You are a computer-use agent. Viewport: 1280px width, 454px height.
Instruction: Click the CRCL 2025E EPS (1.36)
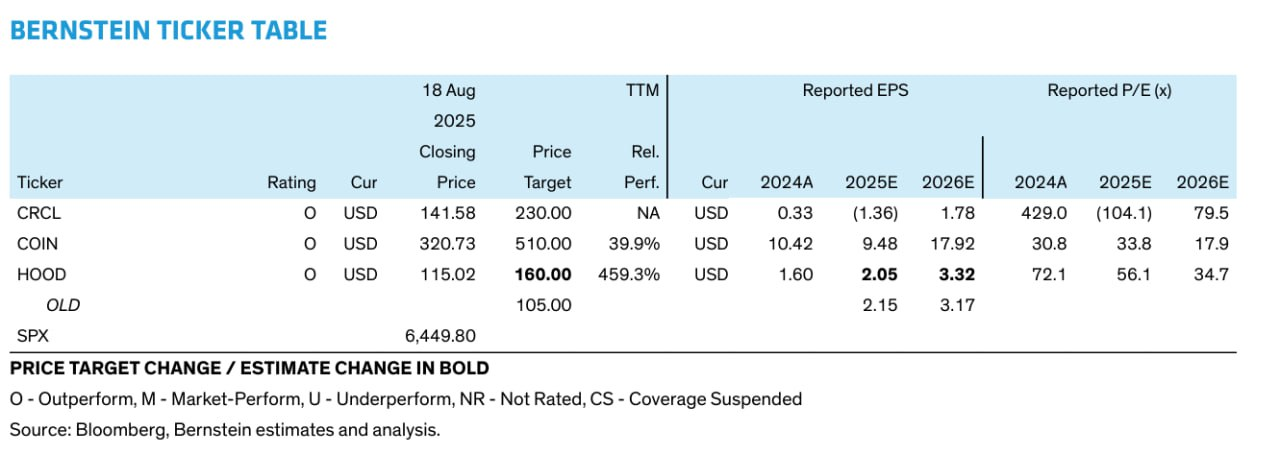(x=876, y=213)
